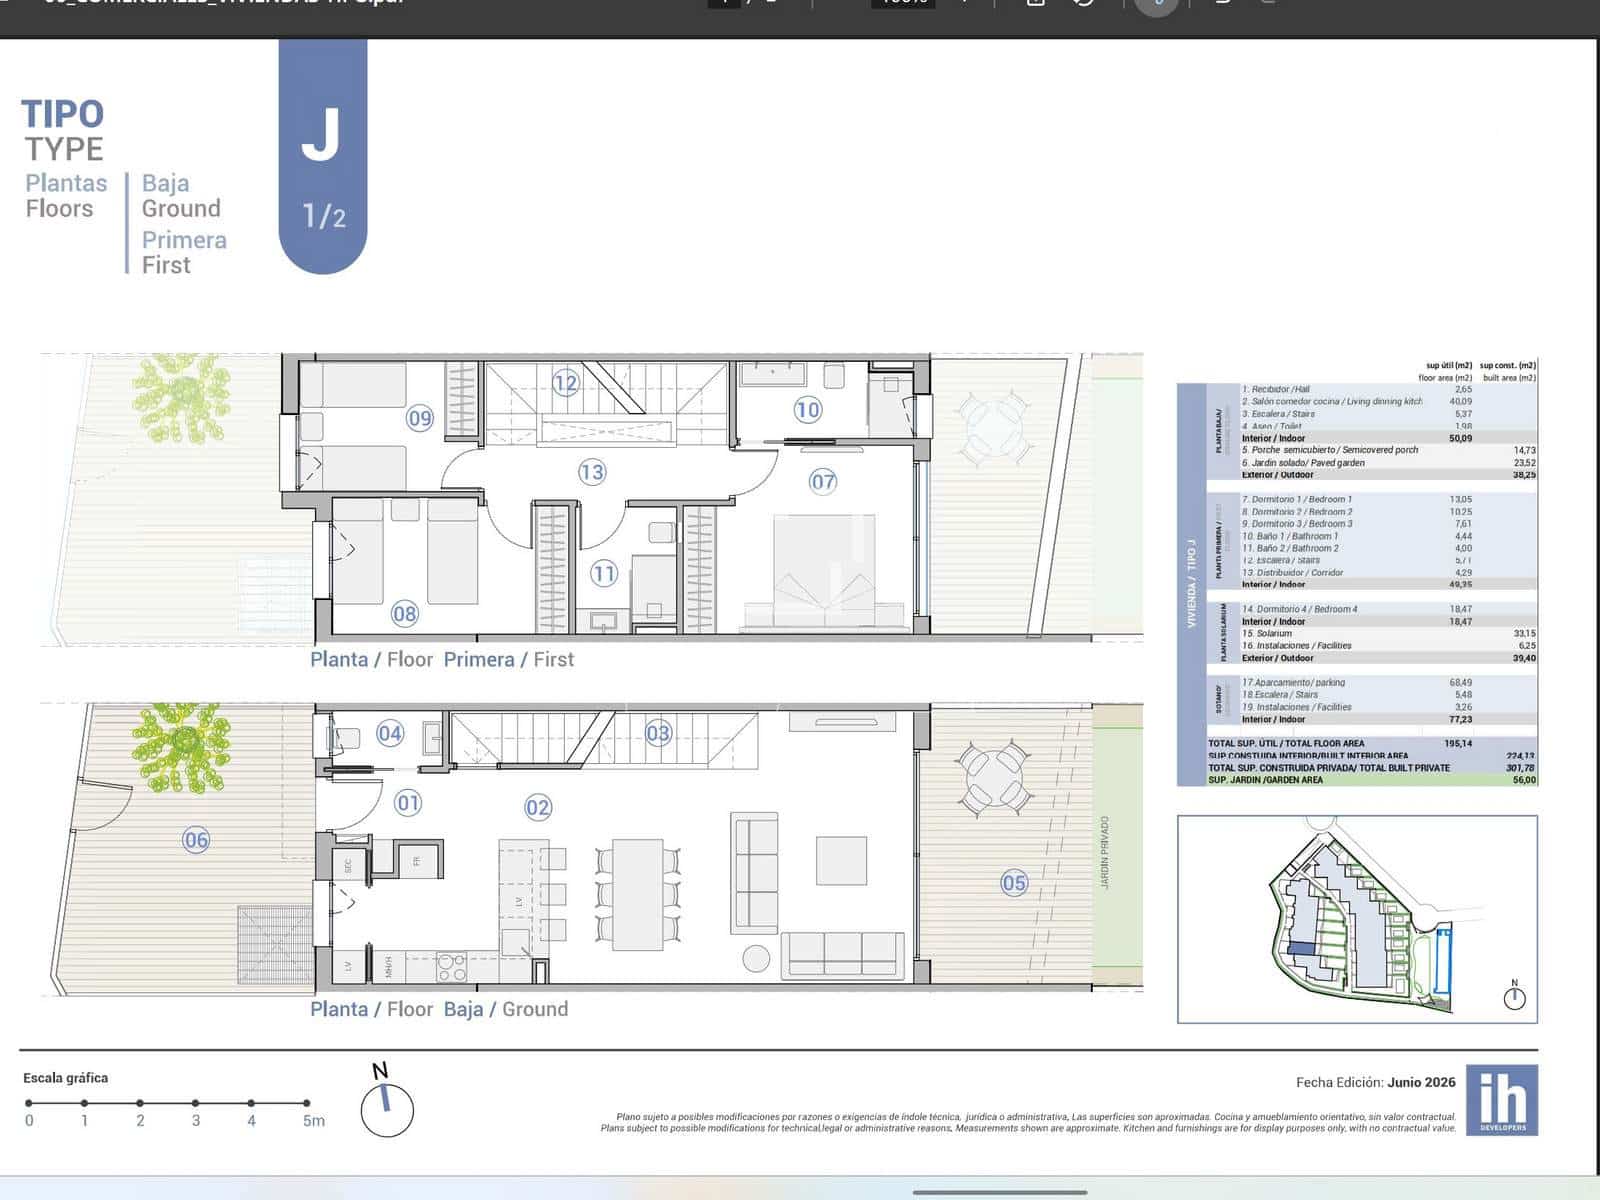Click the green tree in ground floor garden

(183, 748)
